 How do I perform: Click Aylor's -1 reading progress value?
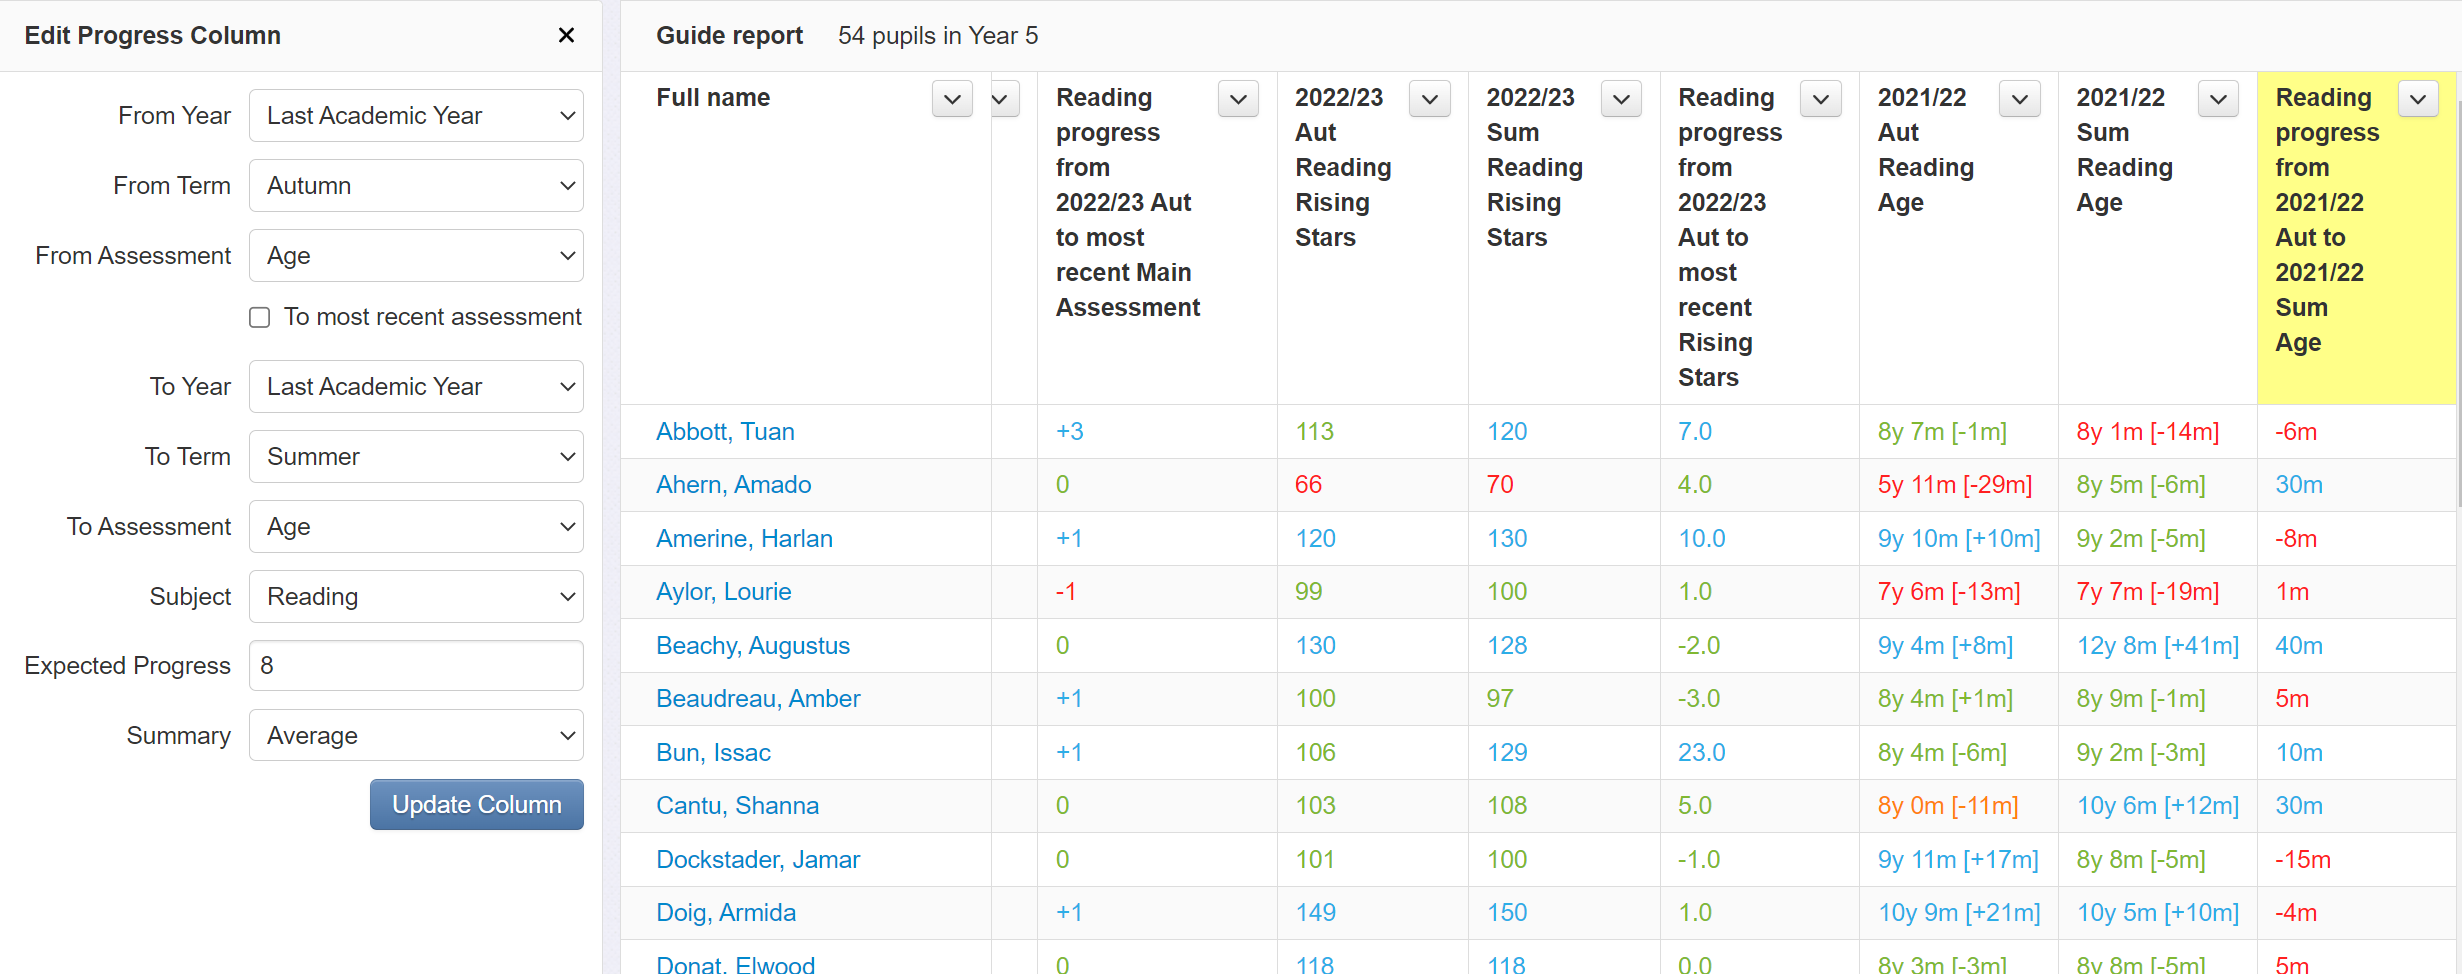(1066, 592)
